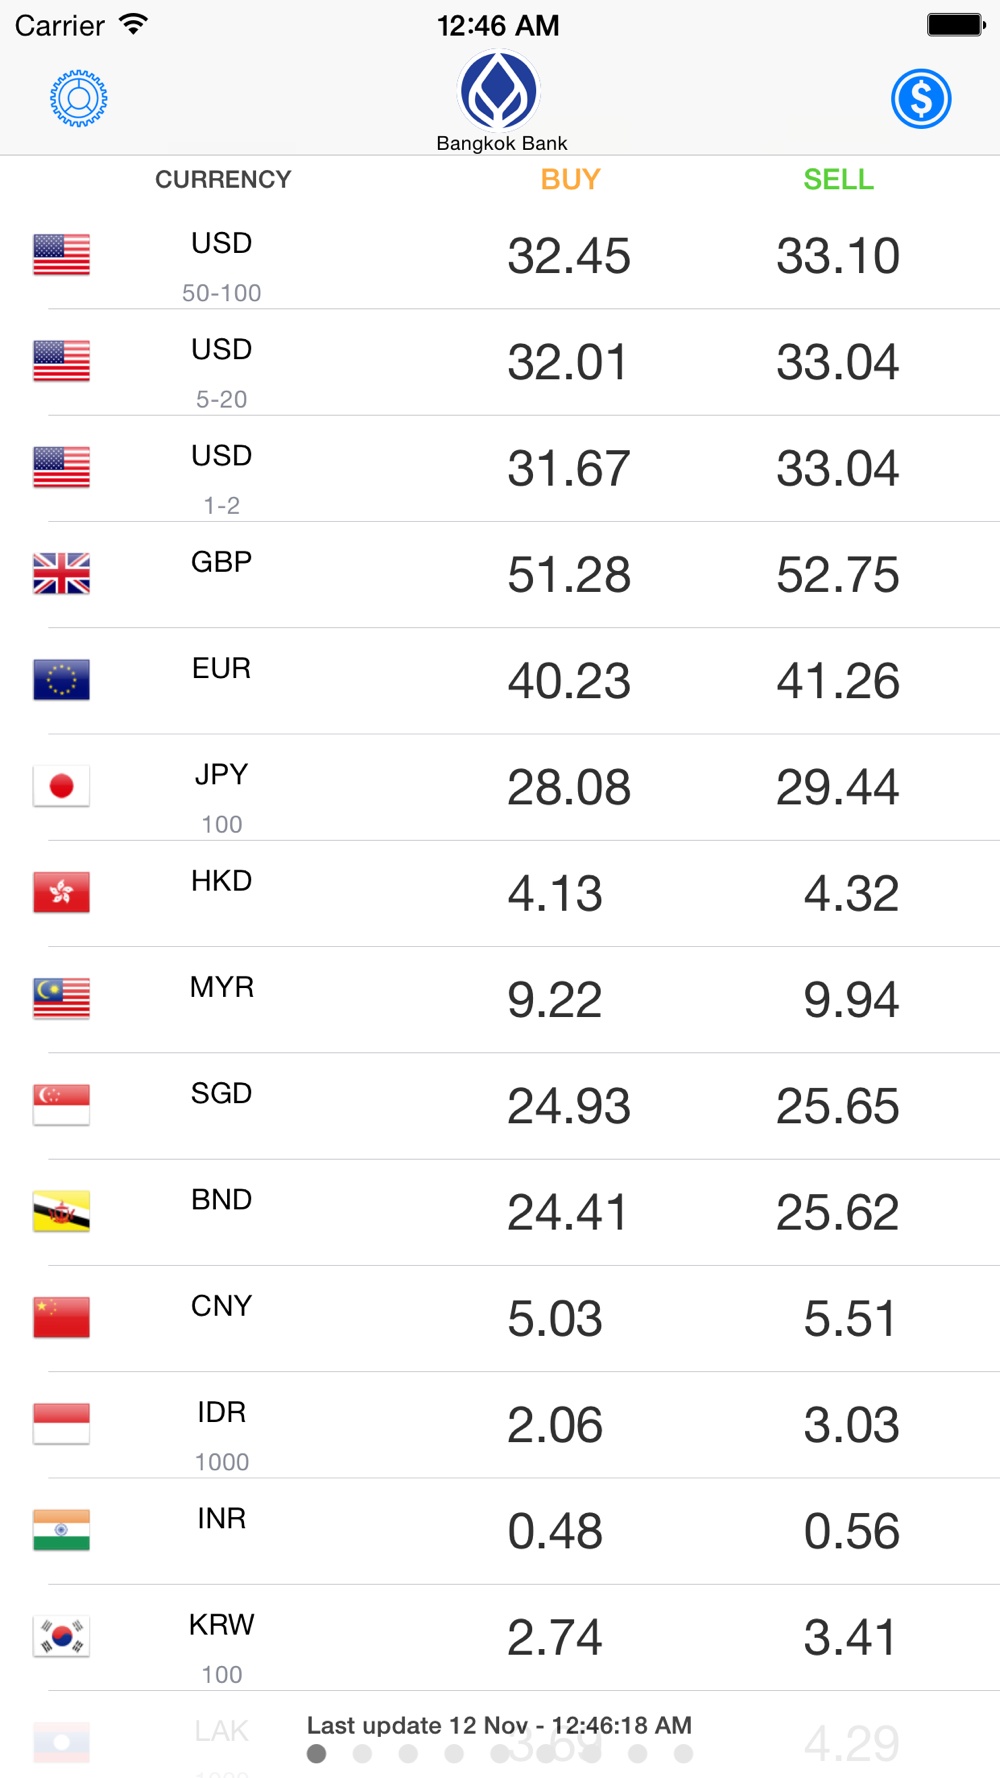The image size is (1000, 1778).
Task: Tap the Malaysia flag icon
Action: (61, 999)
